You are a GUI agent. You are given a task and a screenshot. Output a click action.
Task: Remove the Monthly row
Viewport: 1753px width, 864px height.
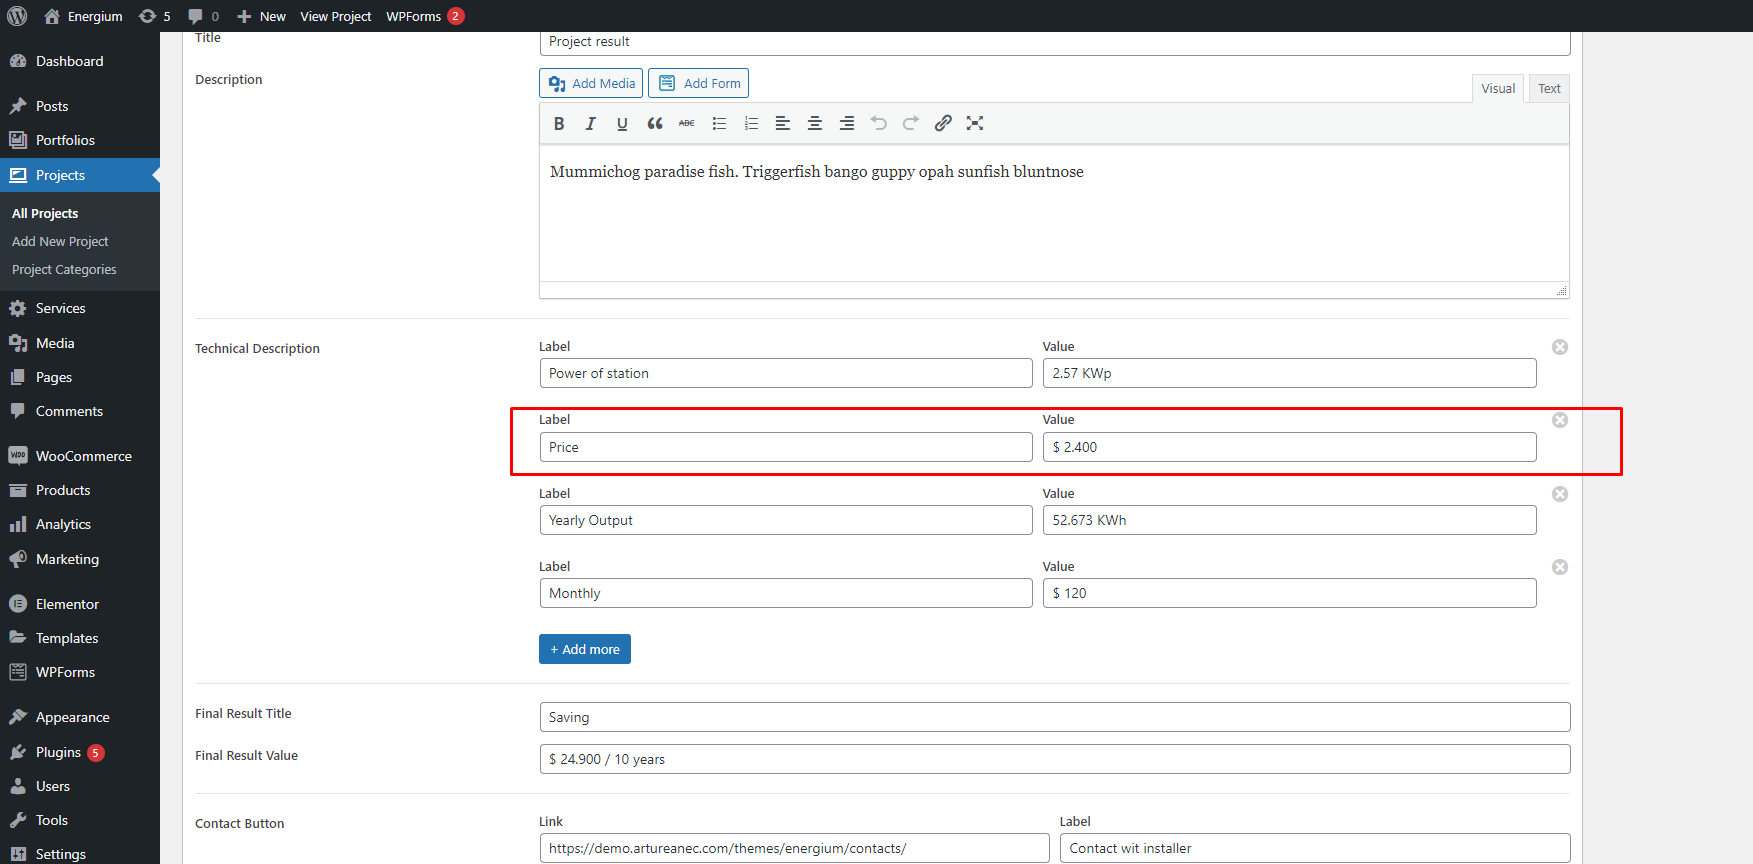tap(1560, 567)
